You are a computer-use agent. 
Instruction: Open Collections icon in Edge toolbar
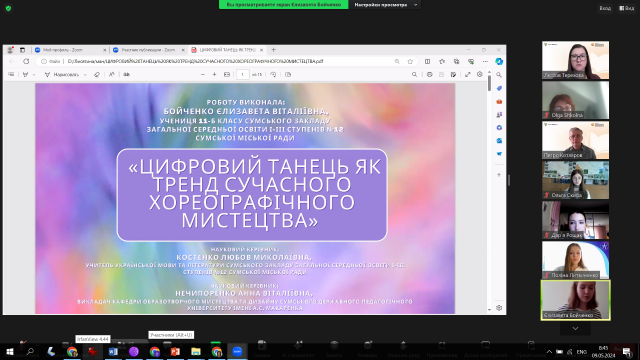point(456,61)
